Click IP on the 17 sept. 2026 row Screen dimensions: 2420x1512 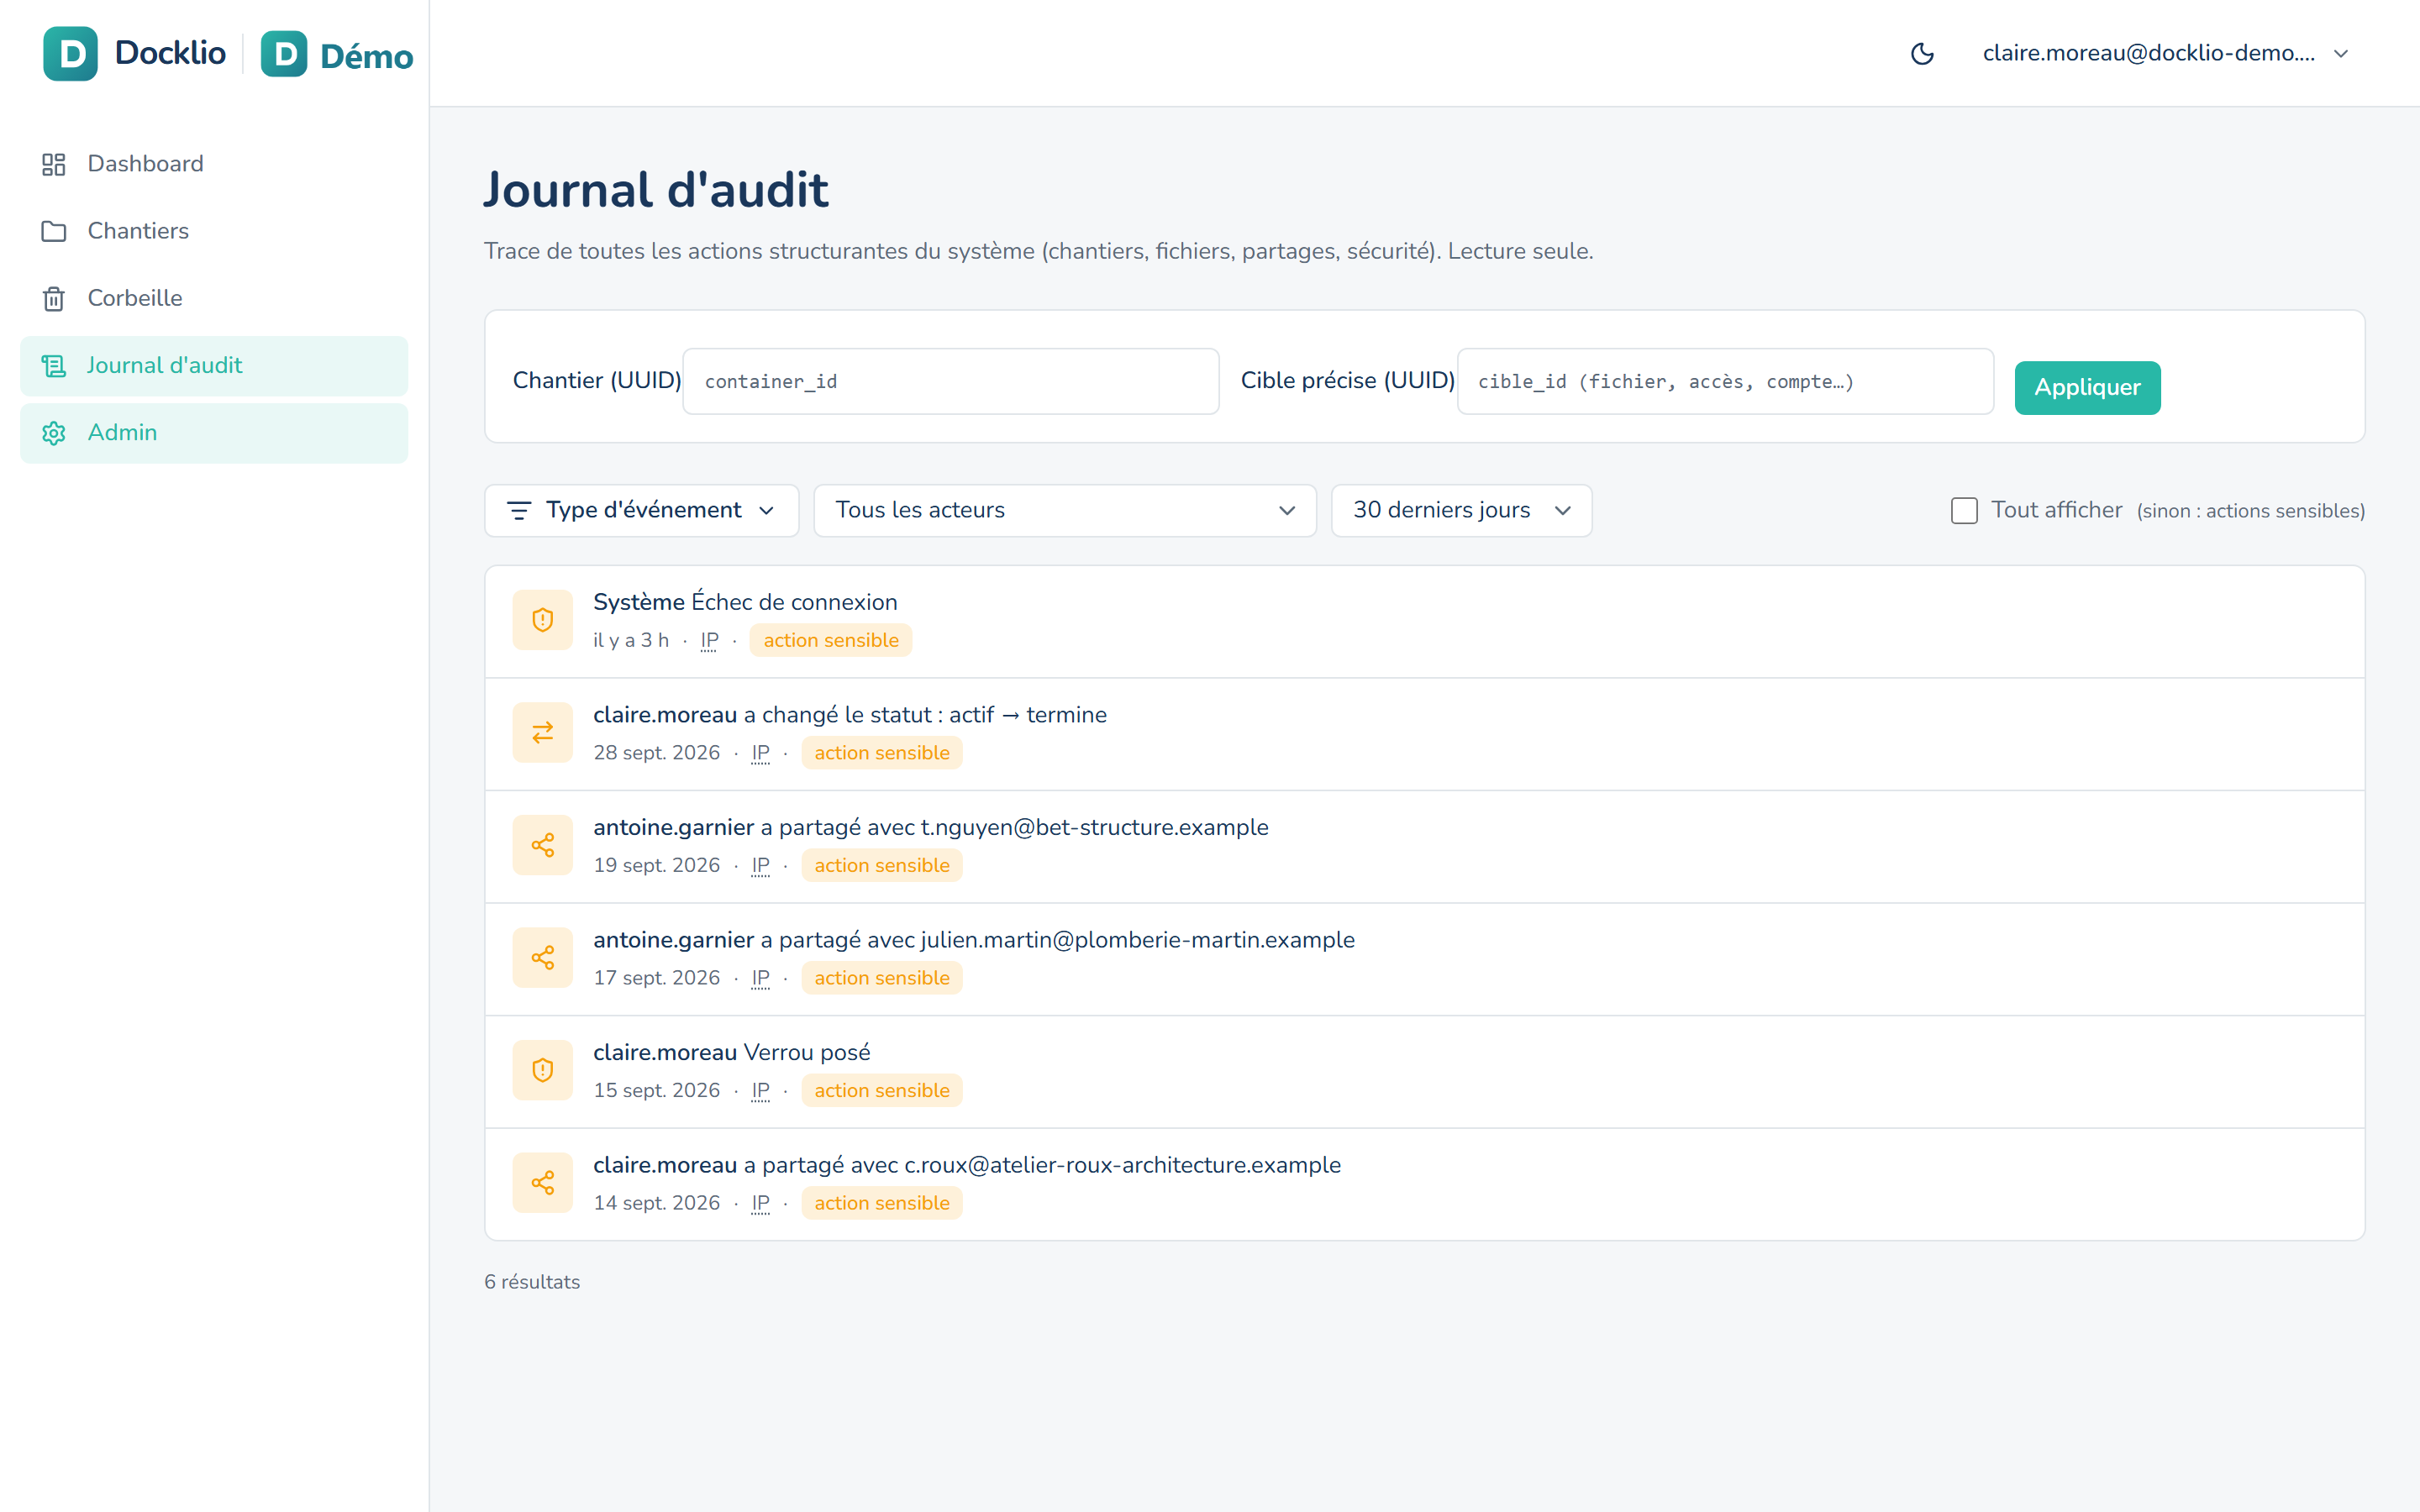tap(760, 978)
